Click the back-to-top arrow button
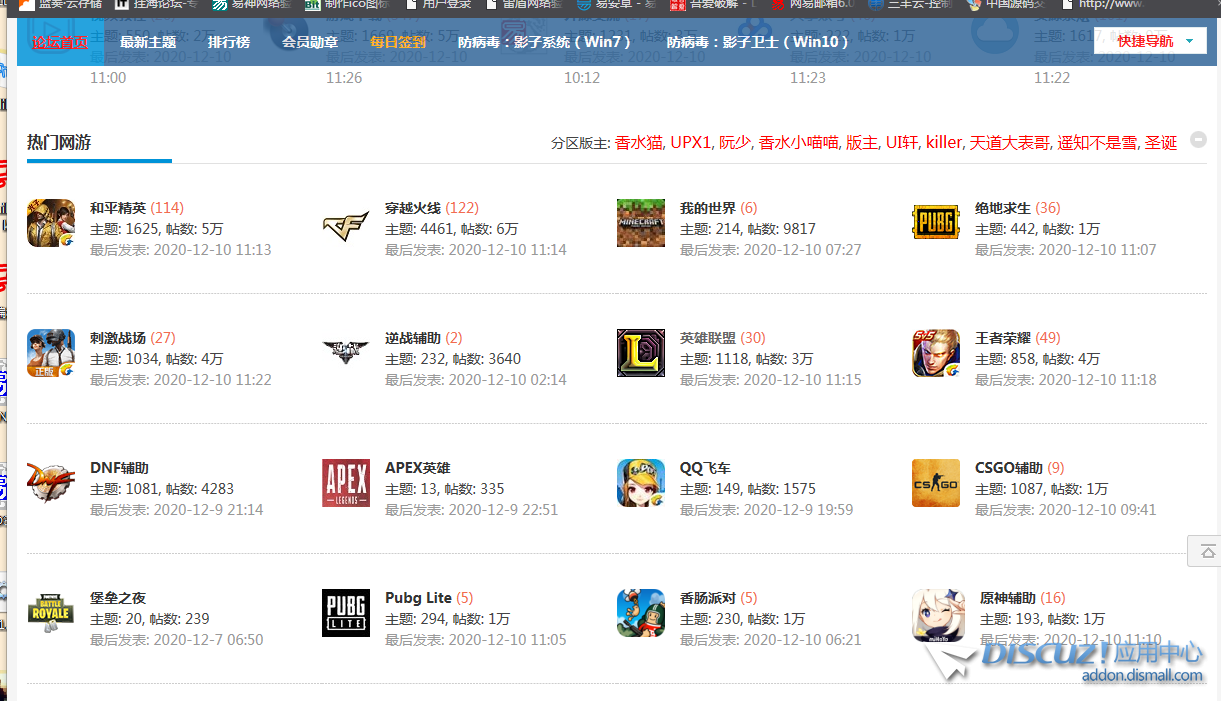The height and width of the screenshot is (701, 1221). click(1207, 551)
